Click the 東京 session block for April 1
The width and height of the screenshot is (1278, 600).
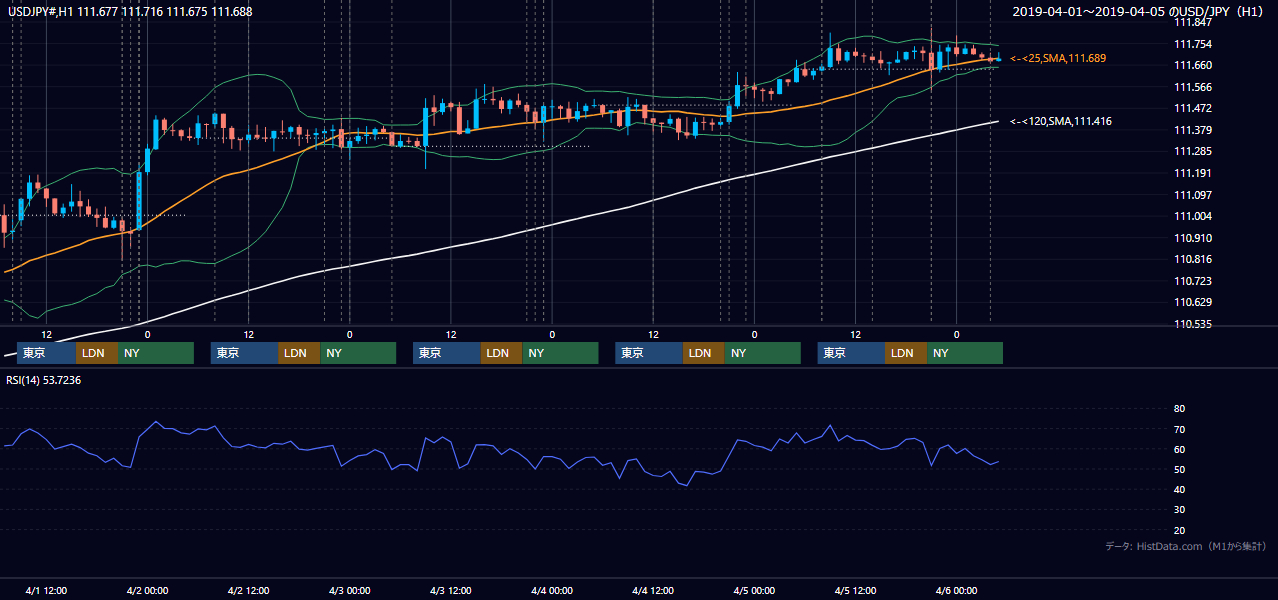coord(45,353)
